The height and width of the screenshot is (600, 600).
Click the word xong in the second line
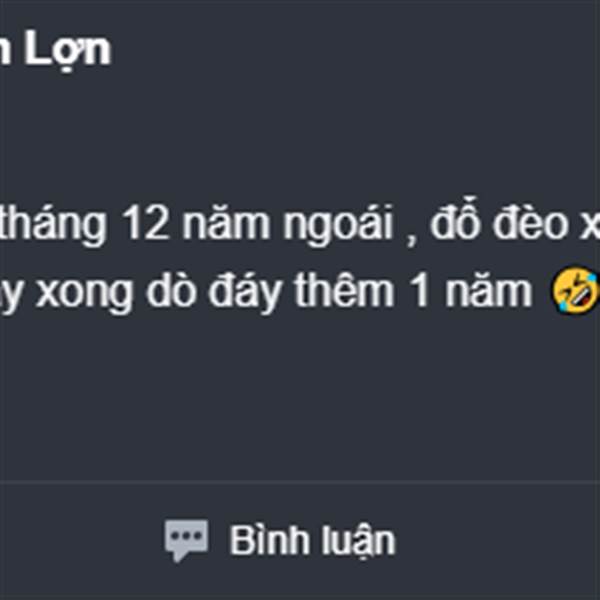pyautogui.click(x=85, y=294)
